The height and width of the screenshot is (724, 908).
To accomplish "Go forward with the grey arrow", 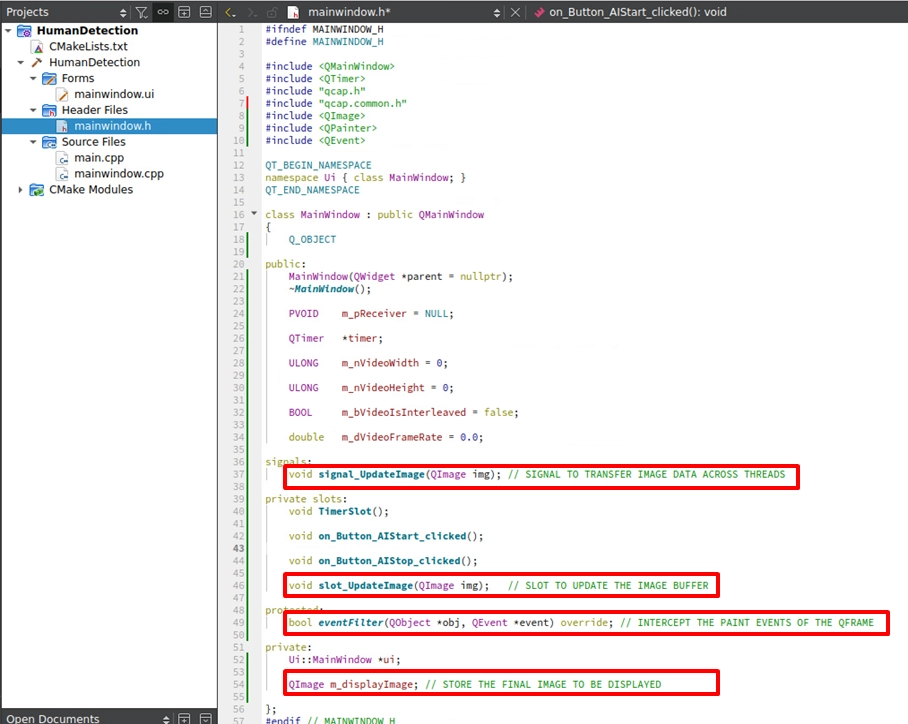I will tap(252, 12).
